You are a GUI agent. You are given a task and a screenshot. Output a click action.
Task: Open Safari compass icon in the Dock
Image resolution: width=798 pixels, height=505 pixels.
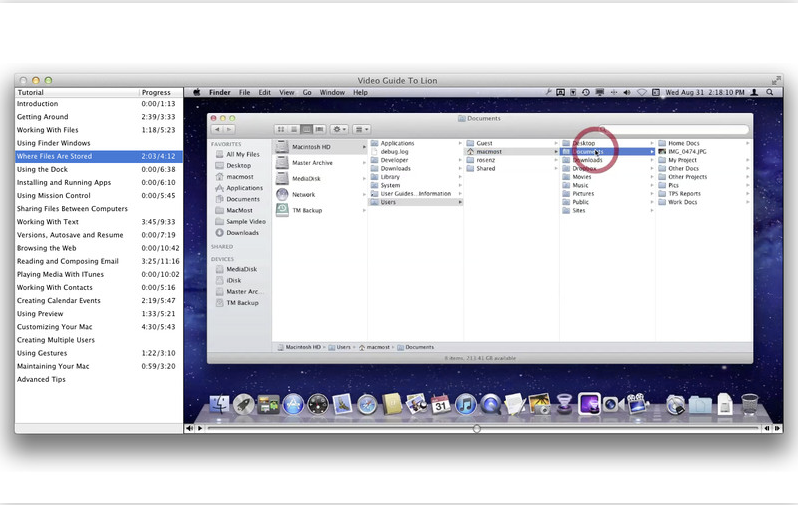coord(367,405)
